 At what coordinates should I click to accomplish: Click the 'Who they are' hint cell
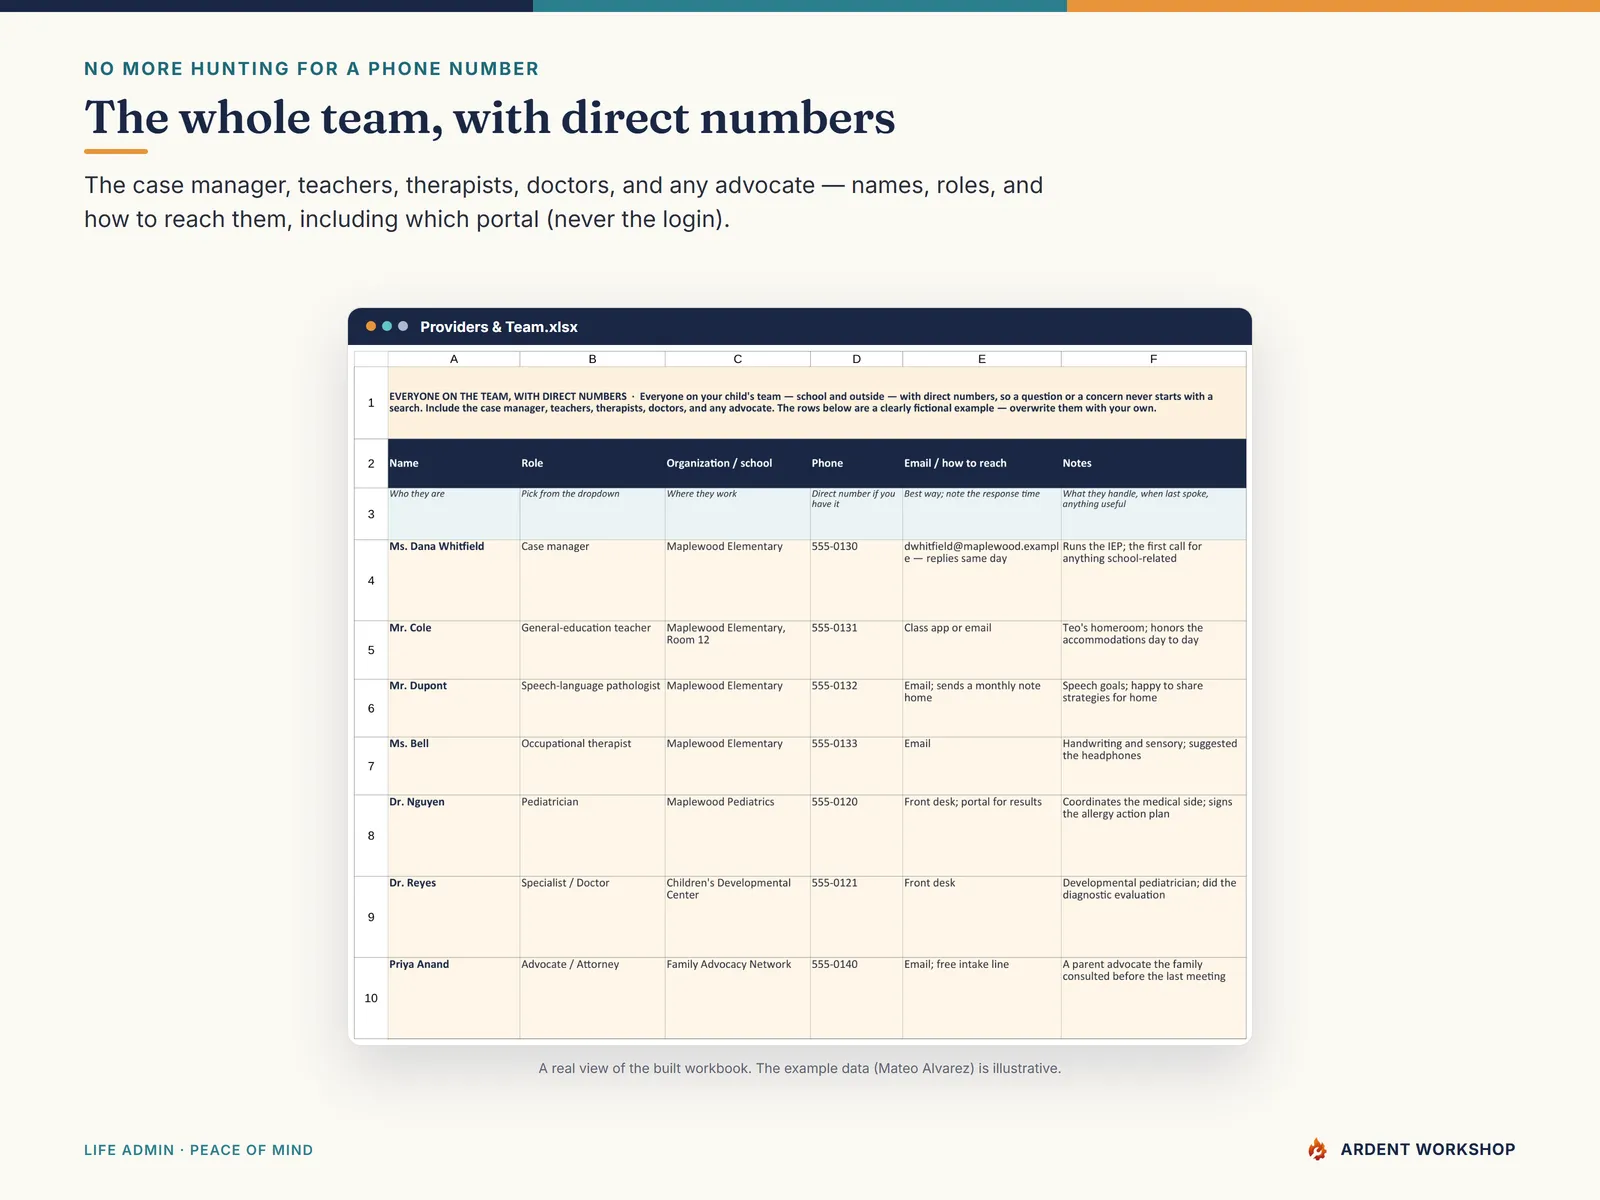(x=454, y=514)
